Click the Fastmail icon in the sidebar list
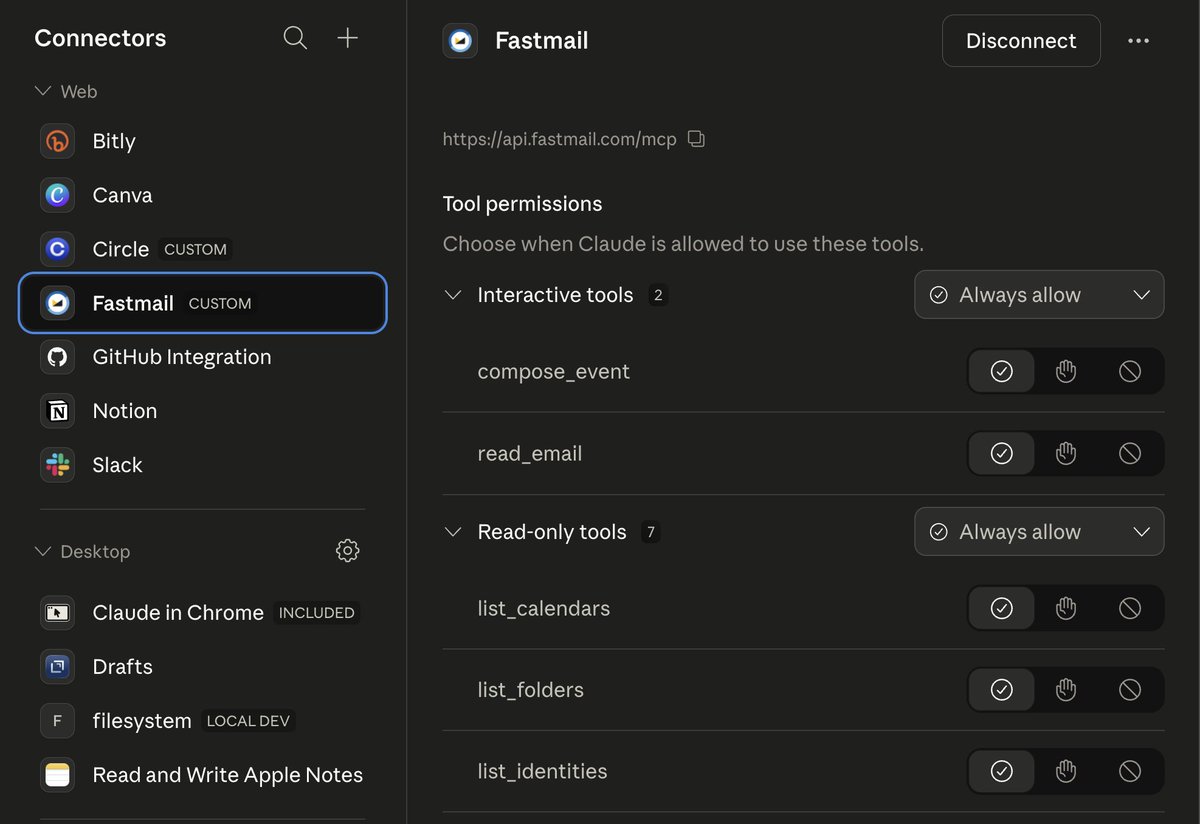 pos(58,303)
